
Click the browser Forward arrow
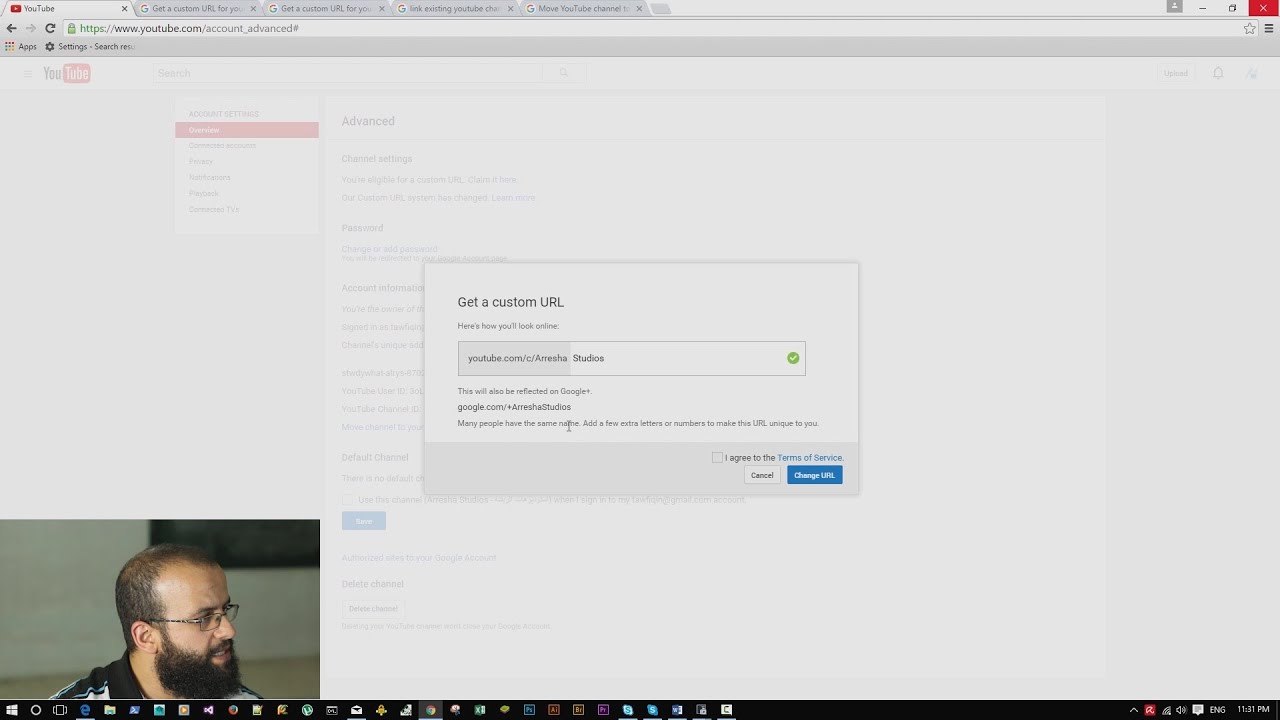[x=30, y=28]
